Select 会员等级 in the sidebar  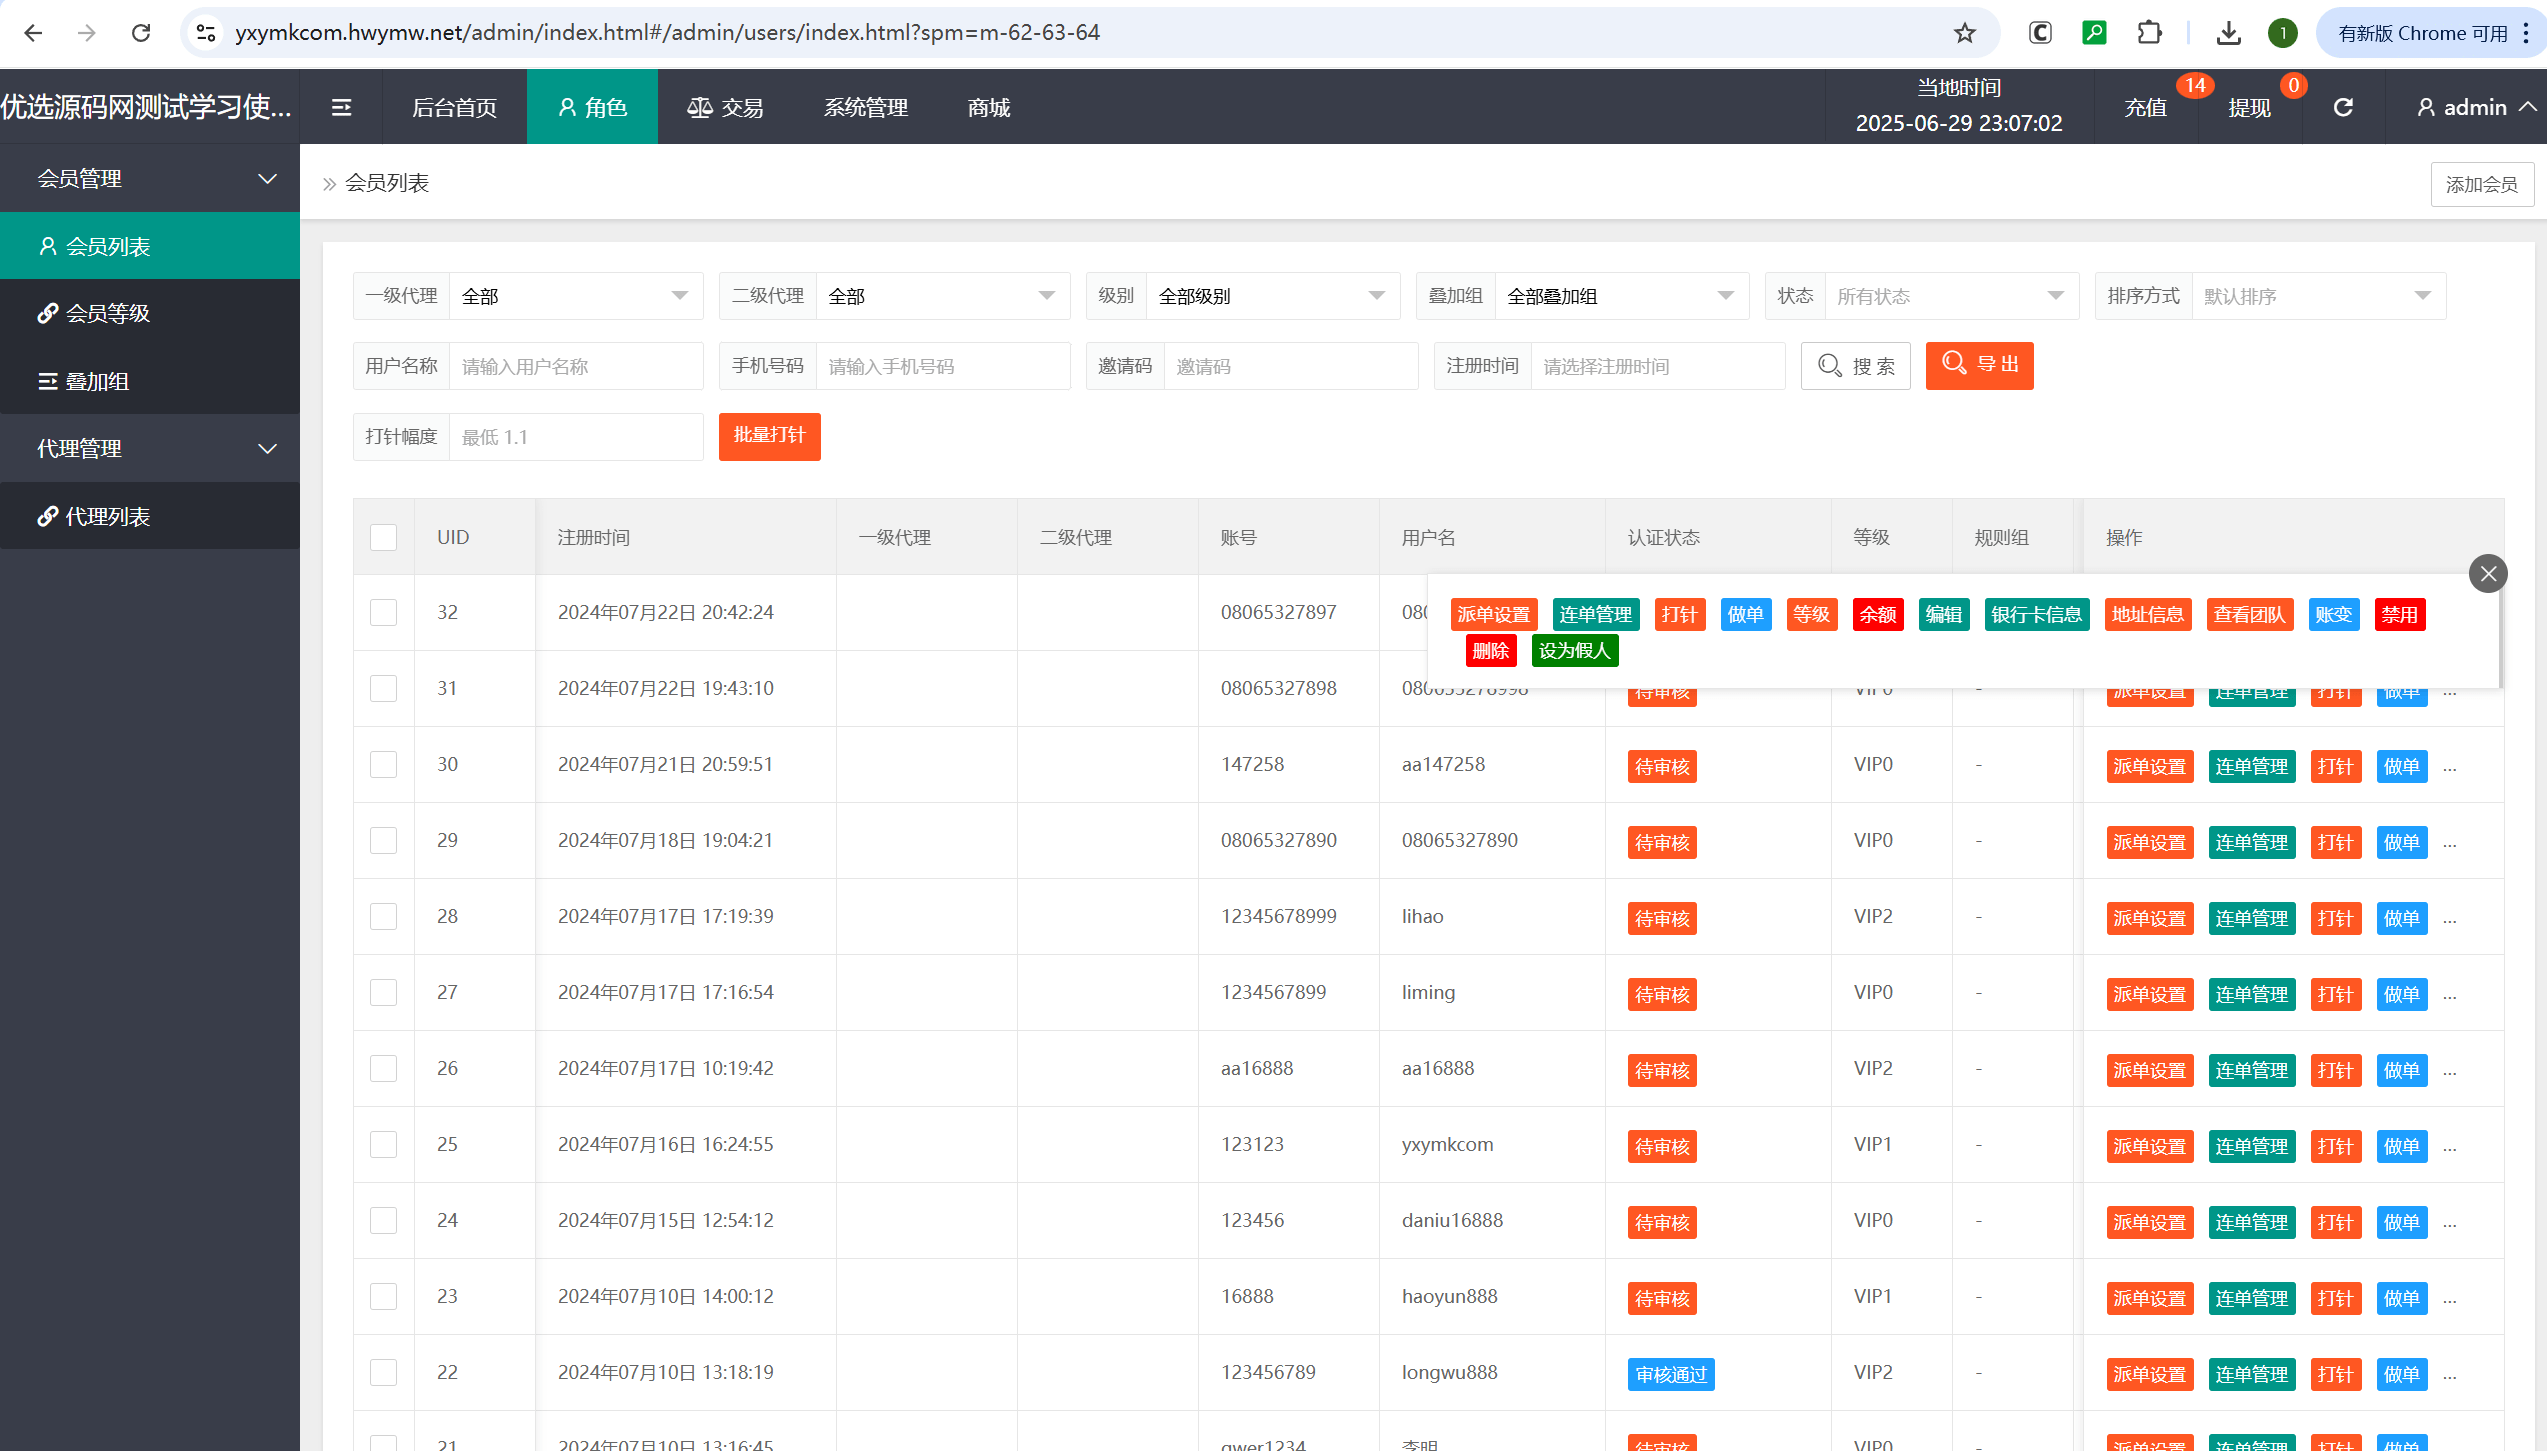click(x=107, y=313)
